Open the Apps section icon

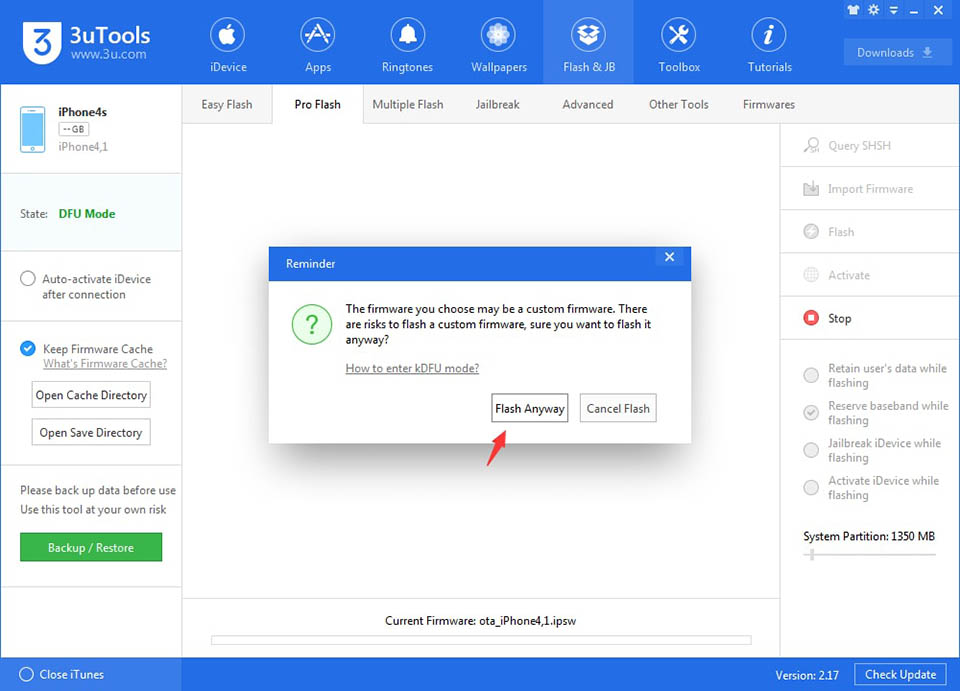(x=318, y=35)
